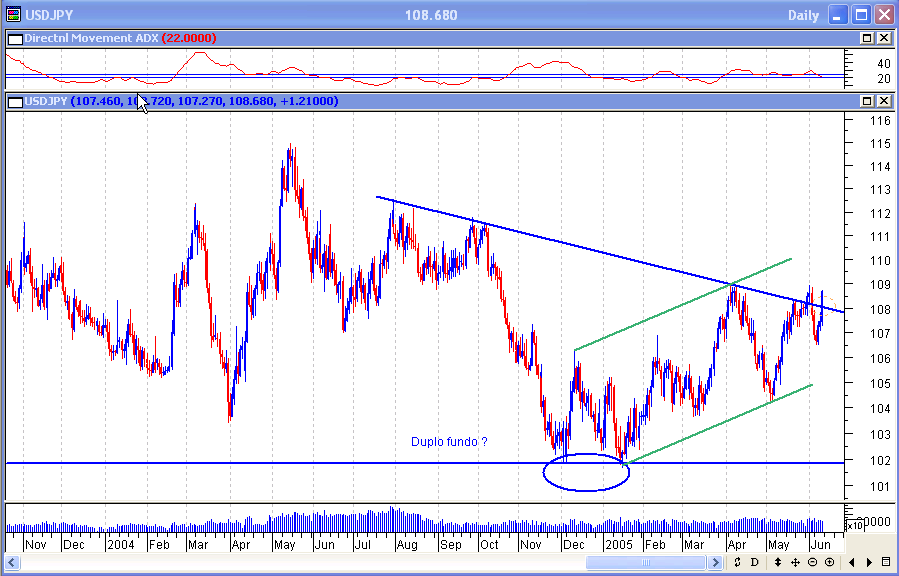Select the zoom in tool

[829, 563]
